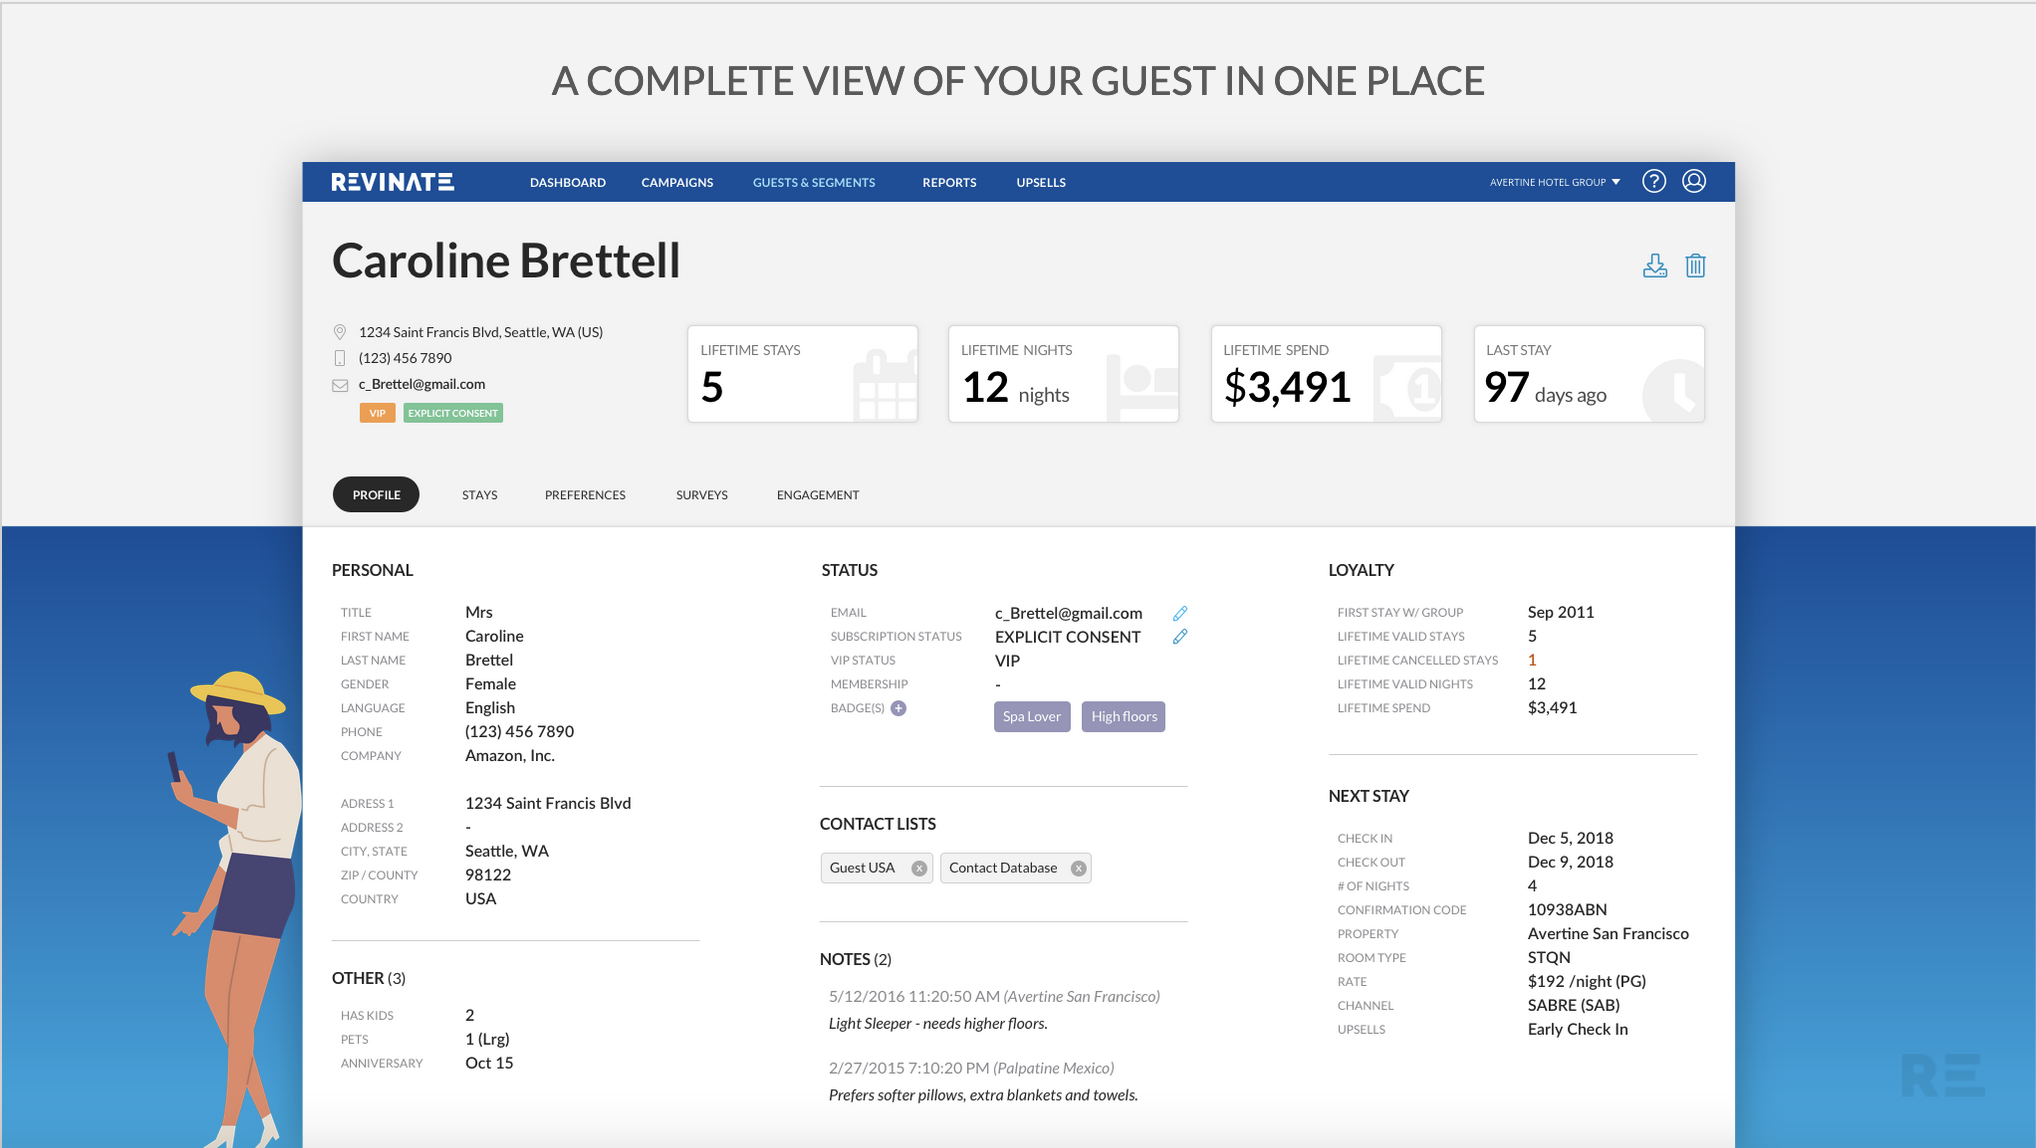Click the Lifetime Spend card
This screenshot has height=1148, width=2036.
pyautogui.click(x=1326, y=374)
